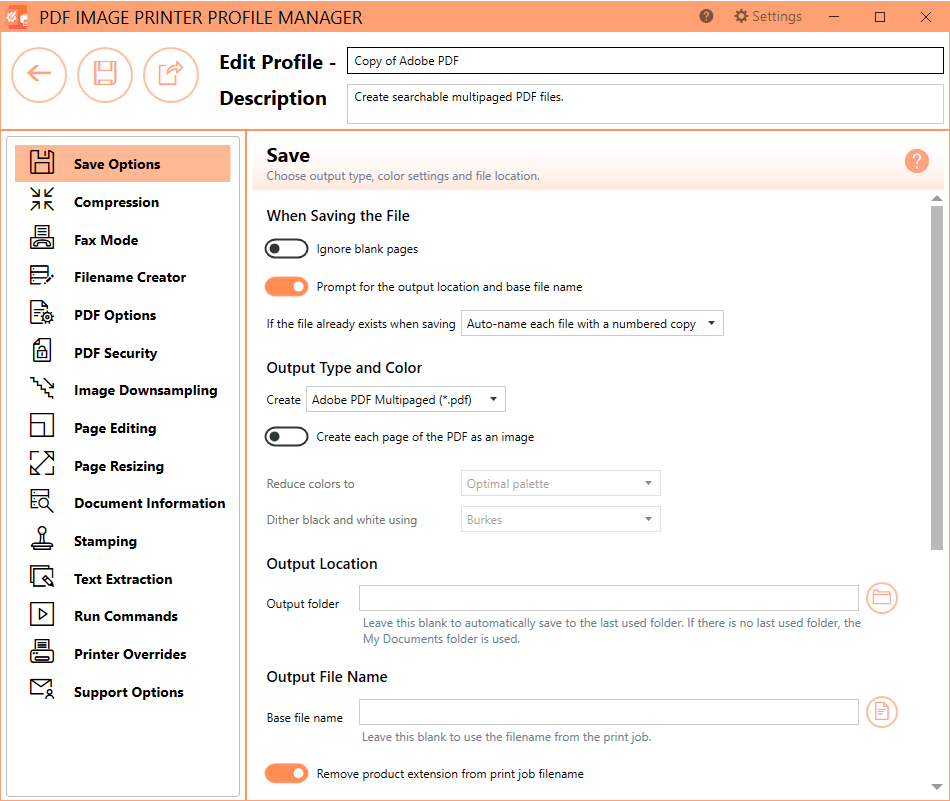Image resolution: width=950 pixels, height=801 pixels.
Task: Click the Filename Creator pencil icon
Action: pos(42,274)
